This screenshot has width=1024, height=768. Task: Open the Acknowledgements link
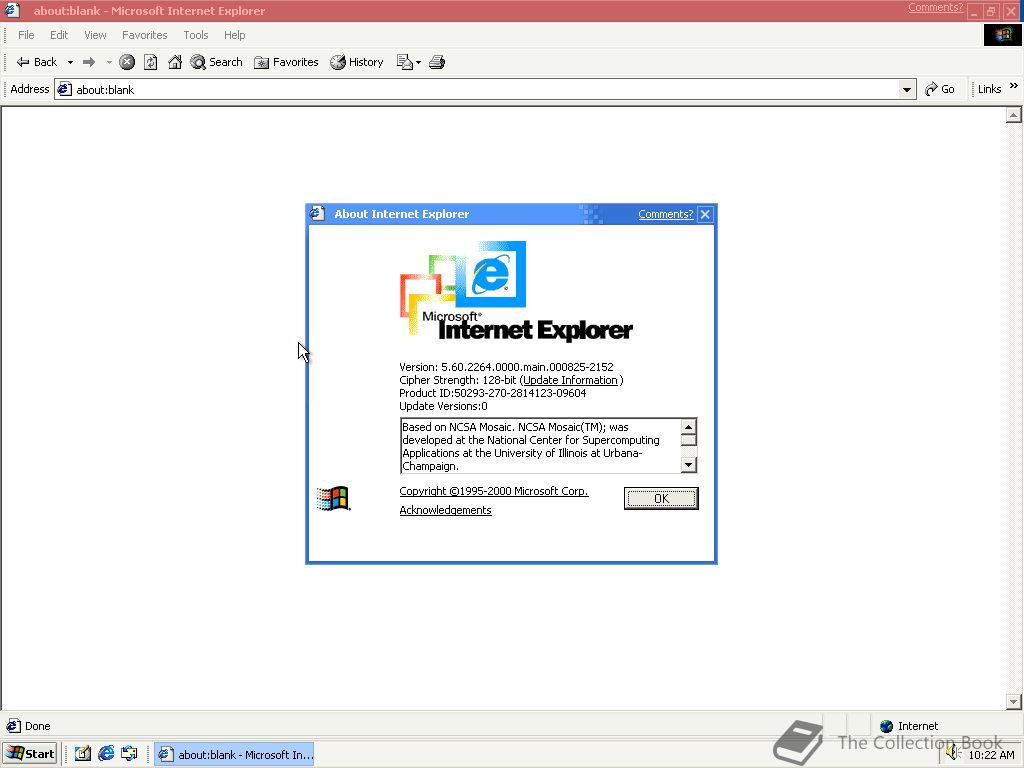pyautogui.click(x=445, y=510)
